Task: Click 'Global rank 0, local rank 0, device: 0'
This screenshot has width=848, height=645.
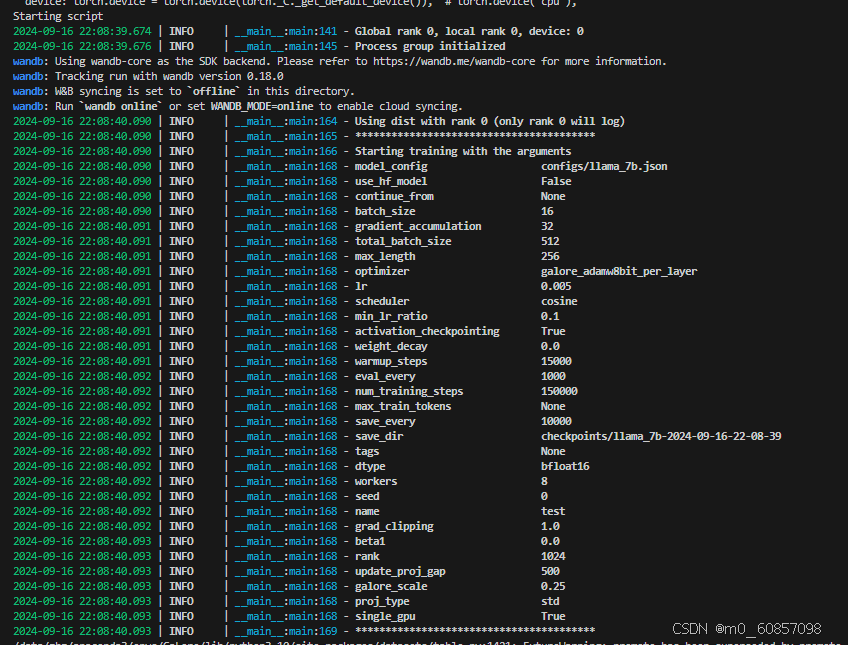Action: pyautogui.click(x=469, y=31)
